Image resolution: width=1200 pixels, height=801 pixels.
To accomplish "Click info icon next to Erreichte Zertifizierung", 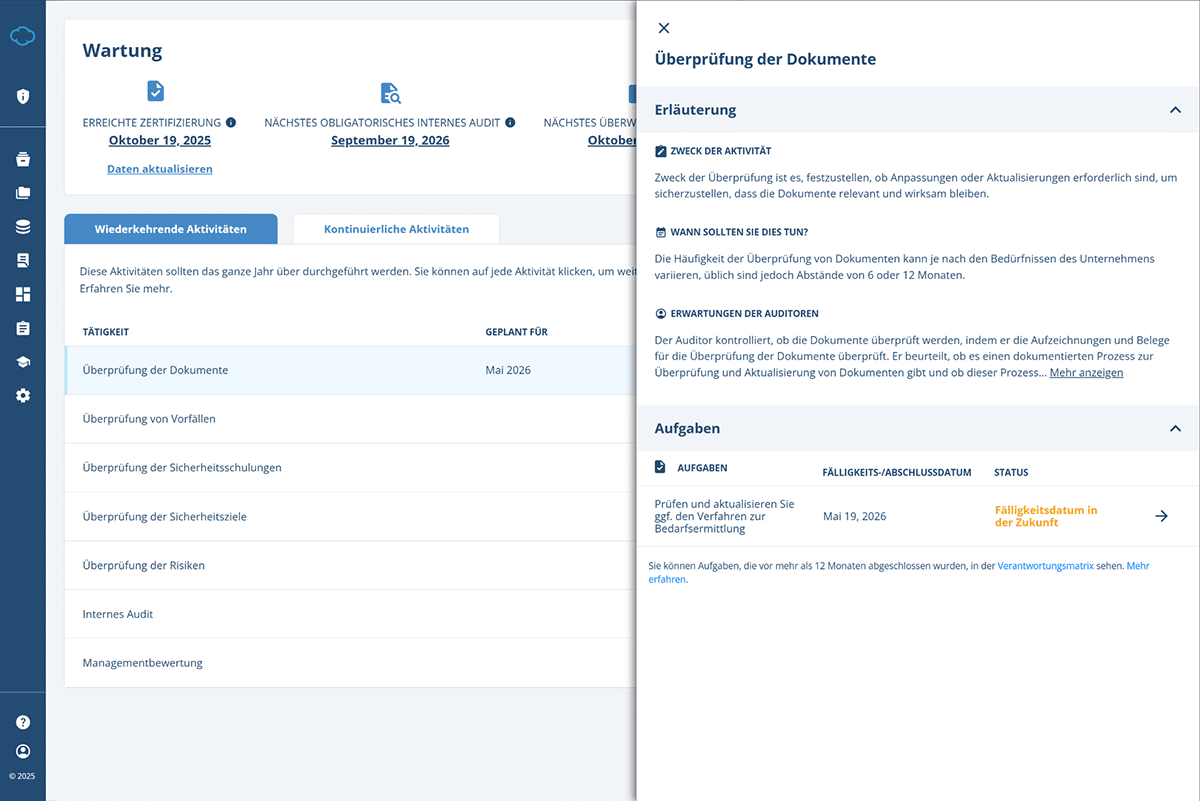I will click(x=231, y=123).
